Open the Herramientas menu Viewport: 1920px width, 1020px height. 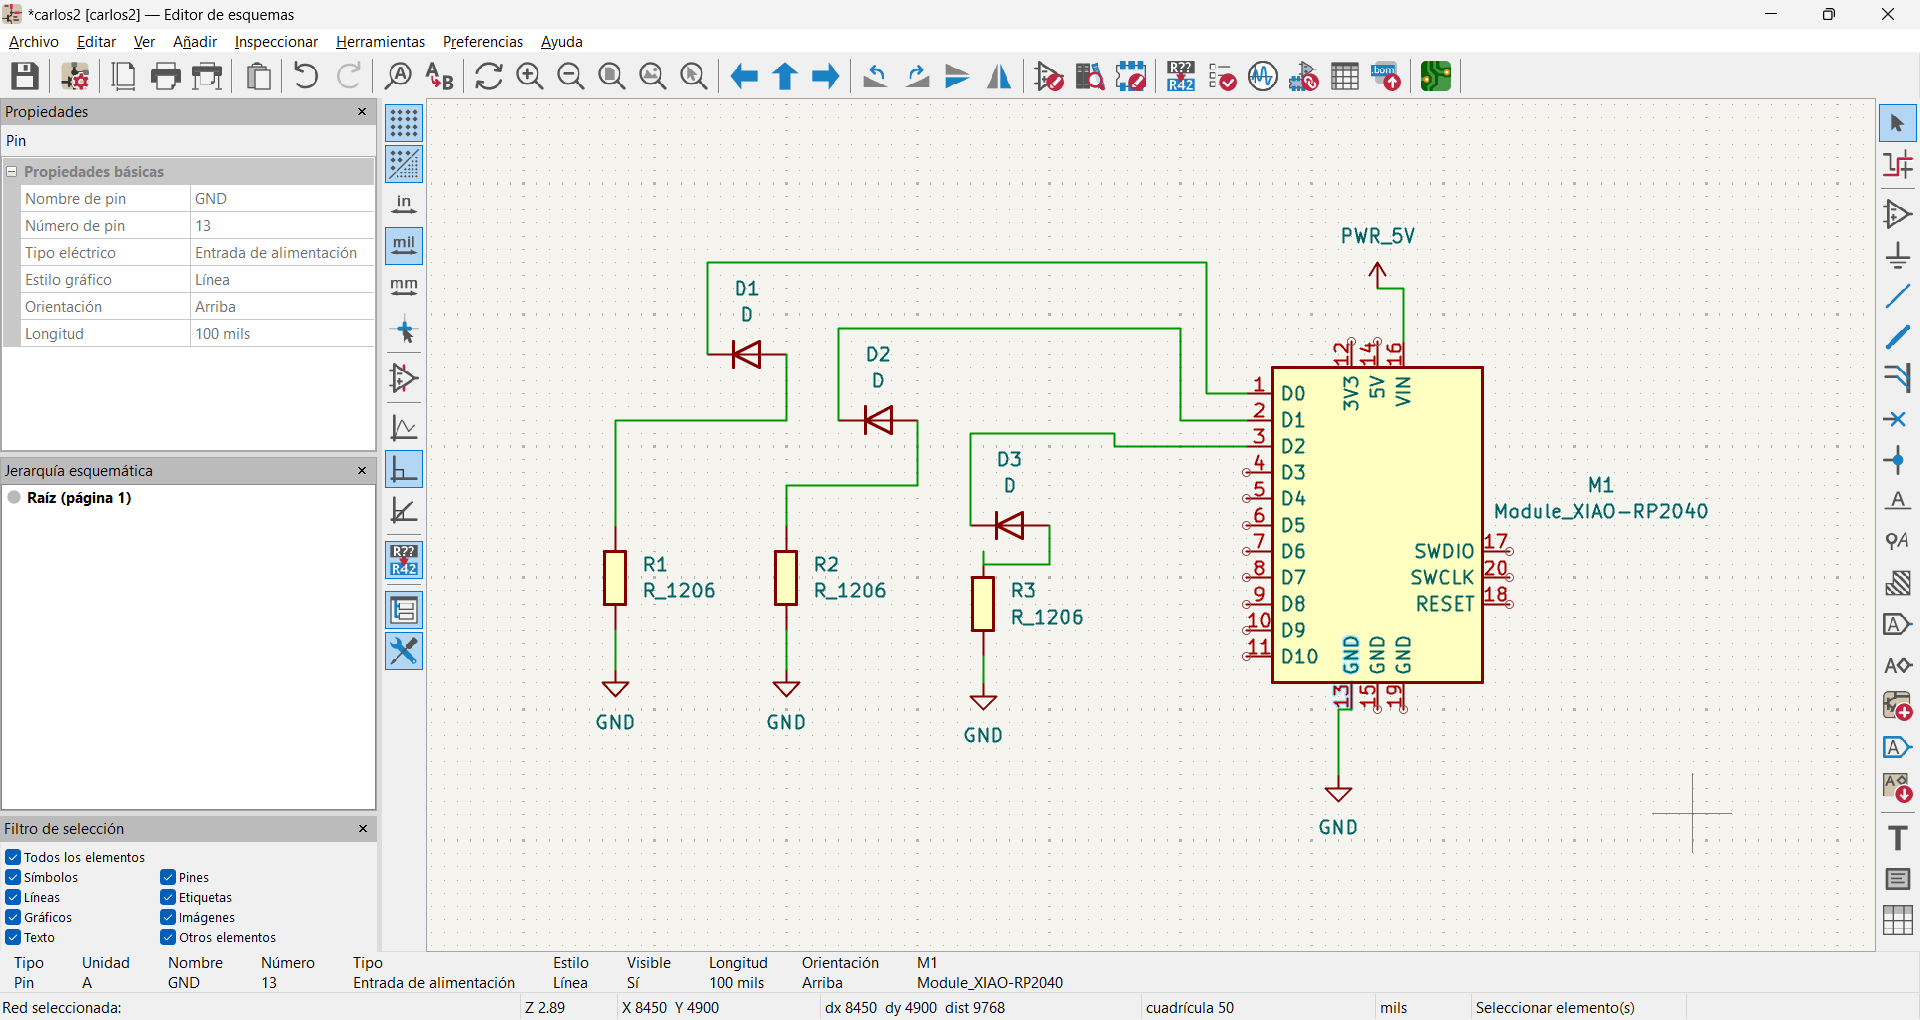point(379,41)
